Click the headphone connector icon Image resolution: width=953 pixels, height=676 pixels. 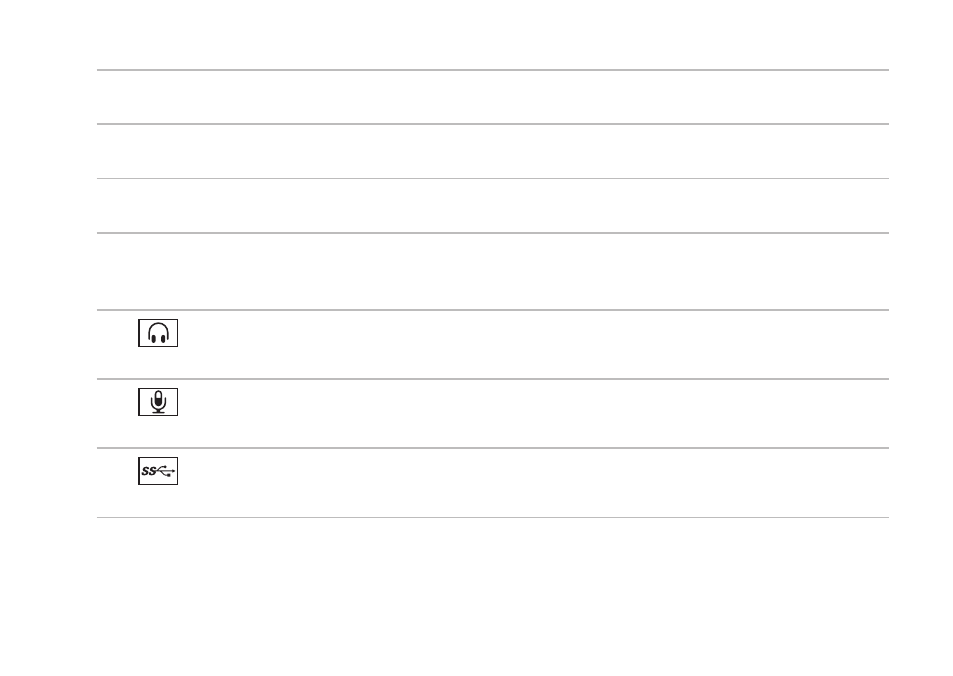pyautogui.click(x=158, y=333)
